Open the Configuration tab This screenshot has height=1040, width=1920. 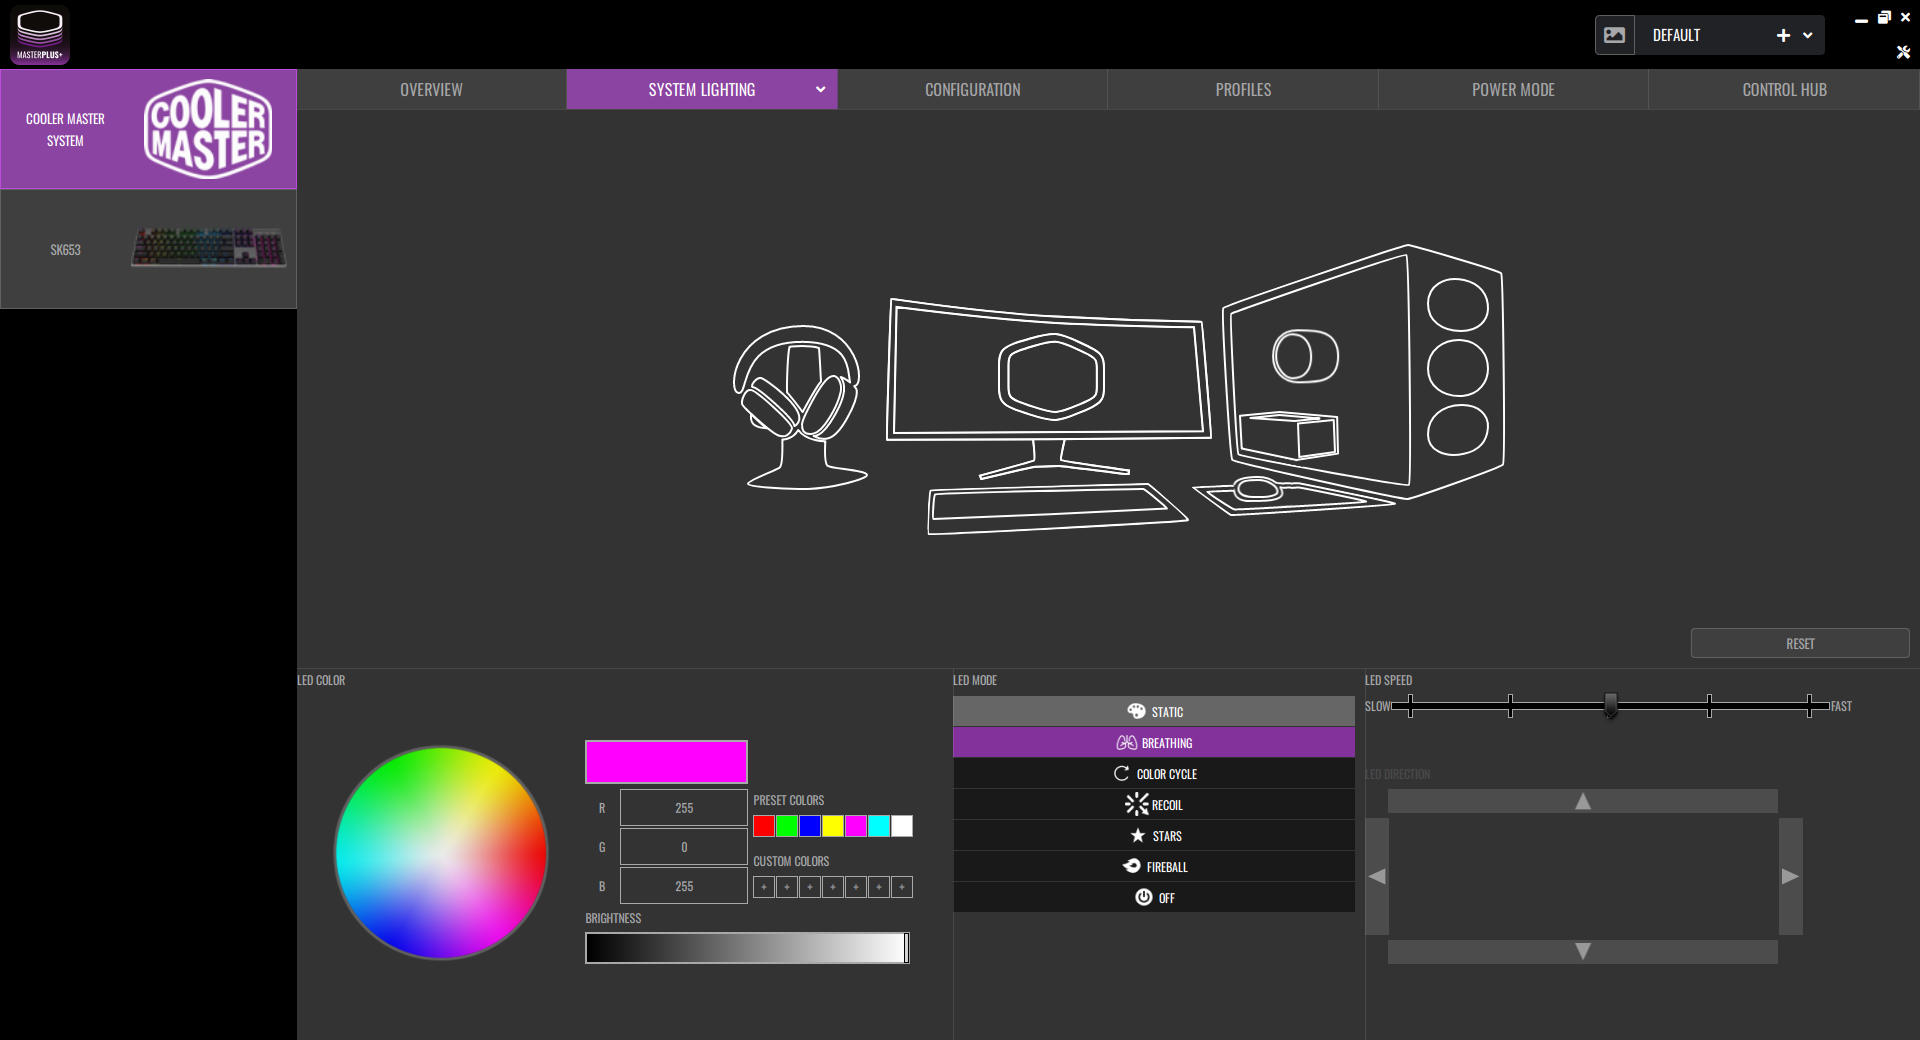[x=973, y=90]
